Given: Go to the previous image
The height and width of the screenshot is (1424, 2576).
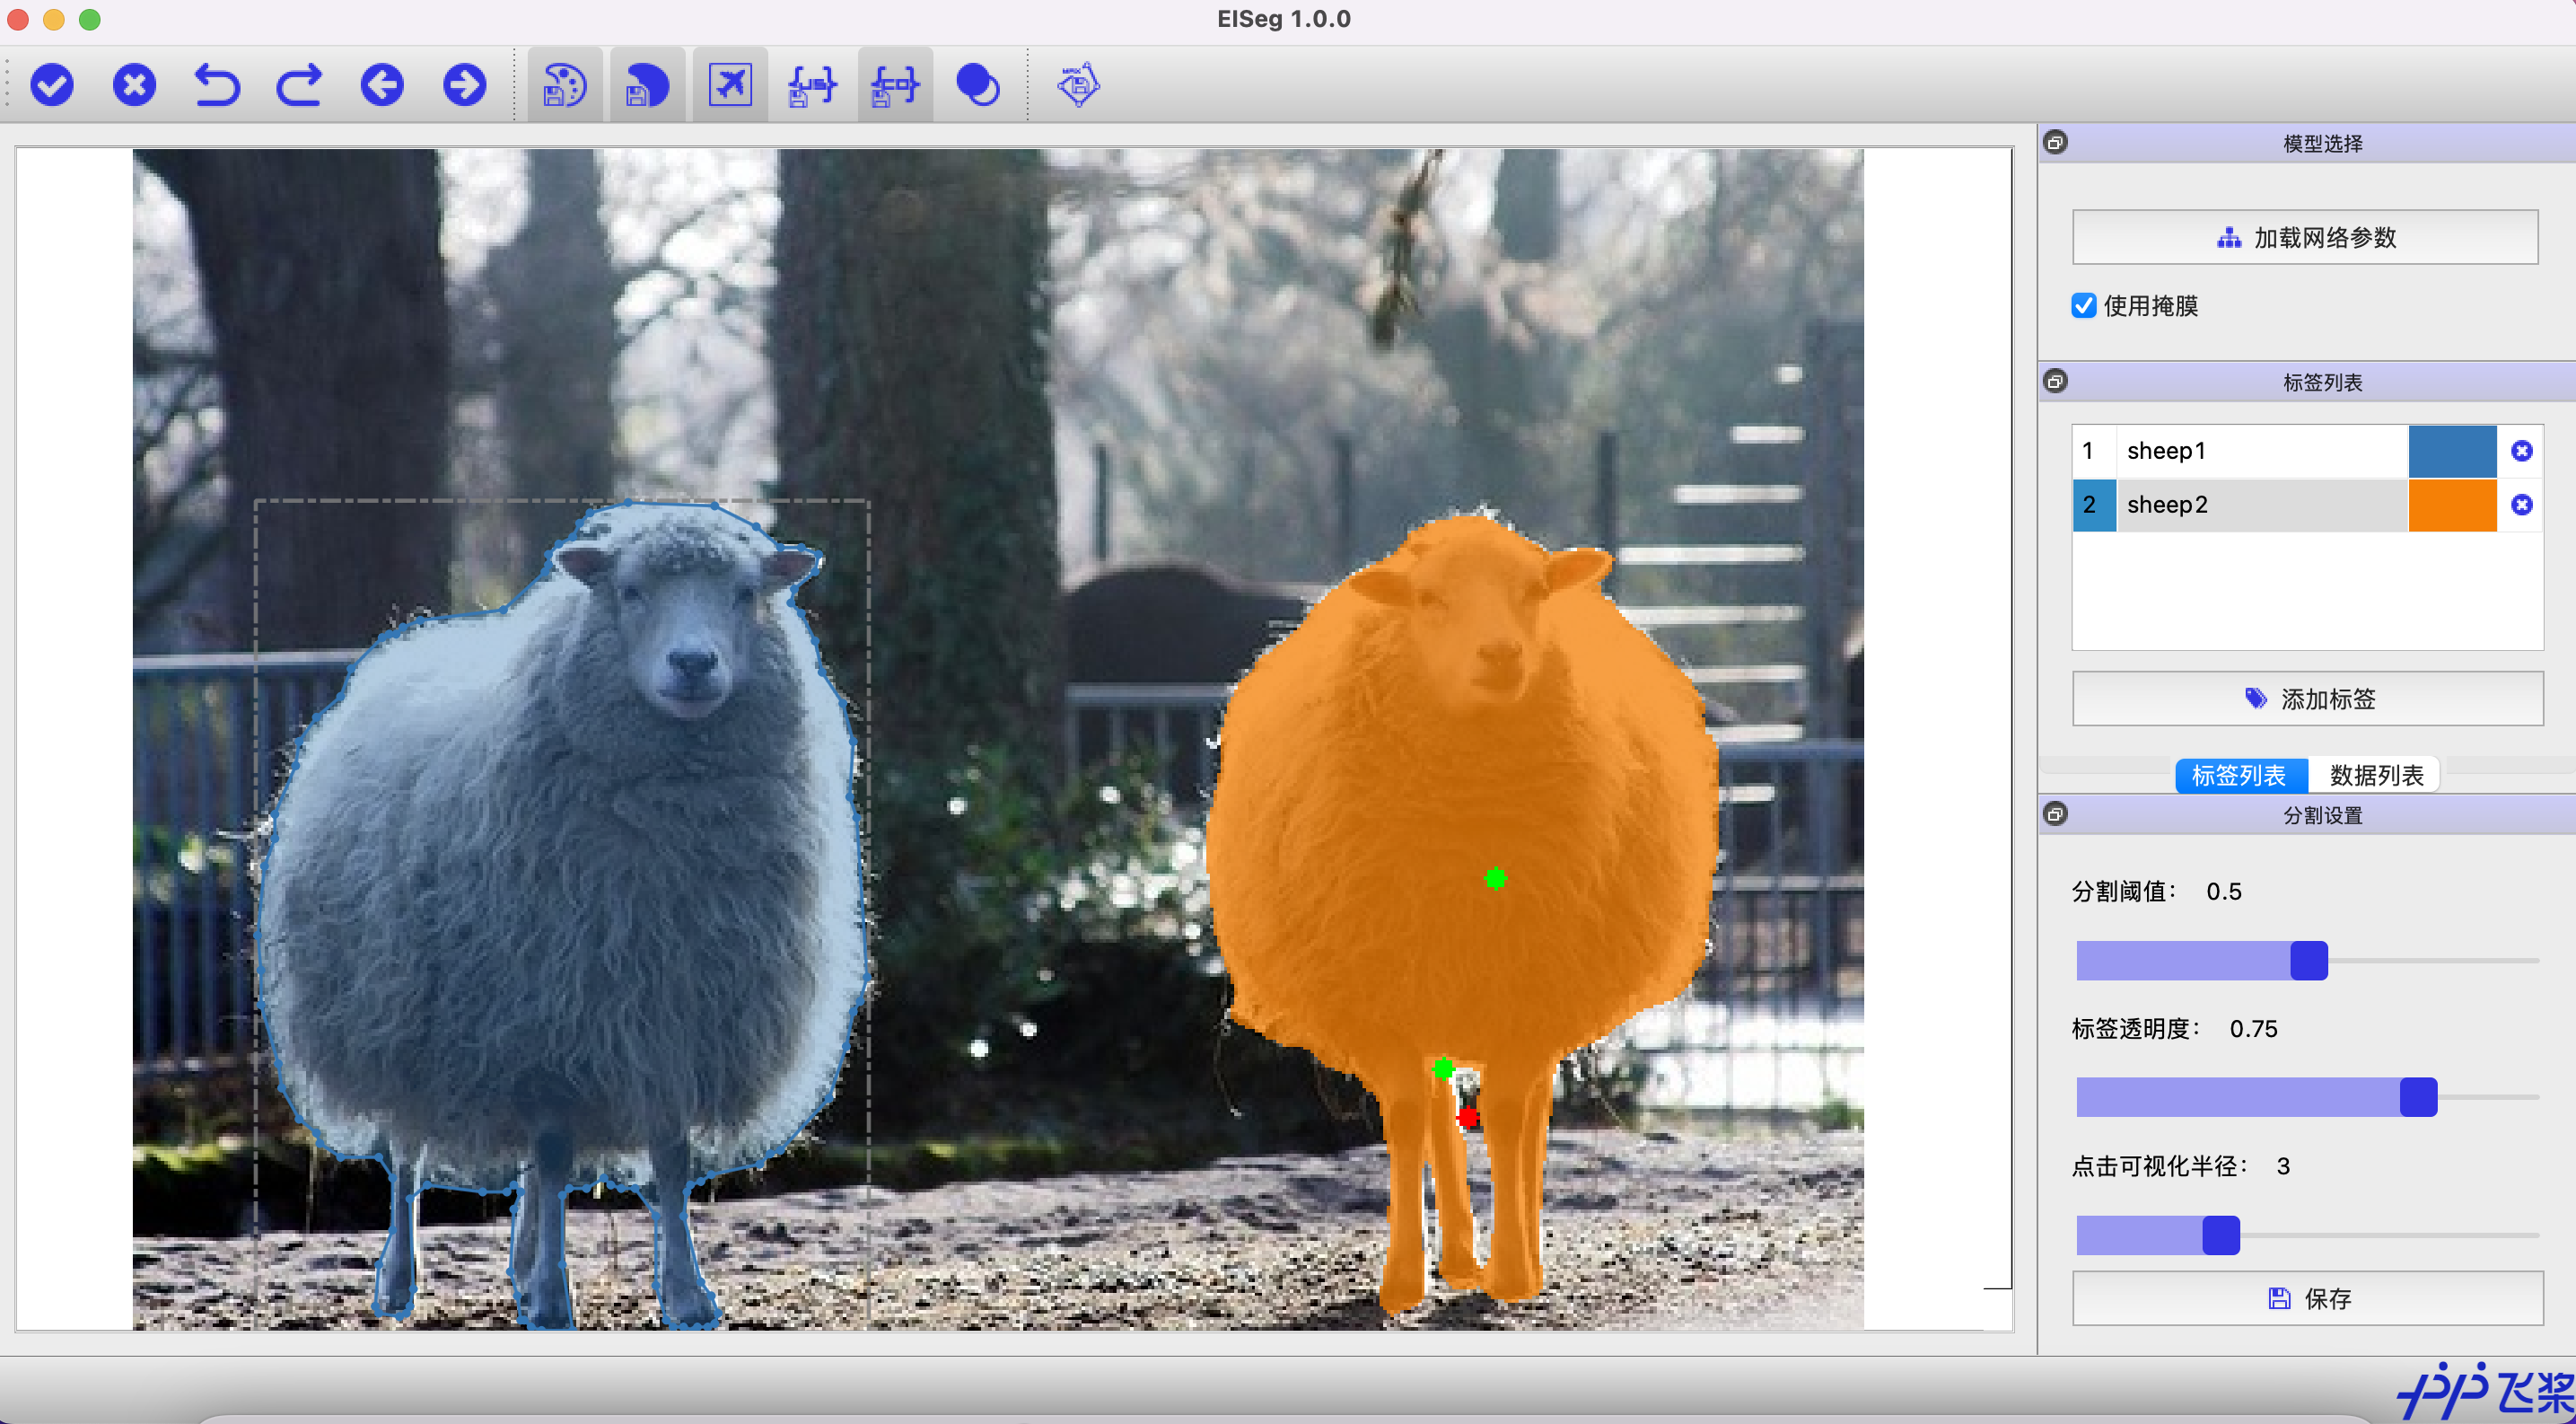Looking at the screenshot, I should 382,85.
